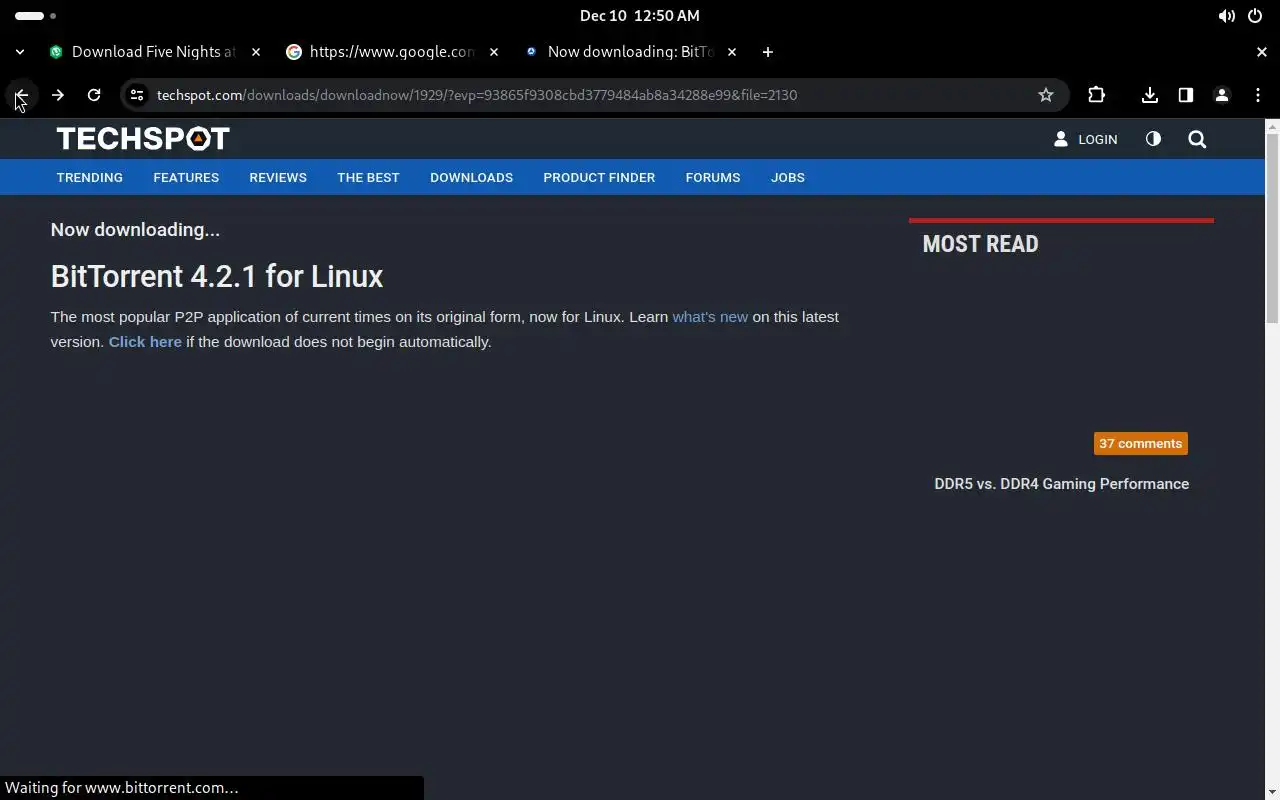View site information icon in address bar
The width and height of the screenshot is (1280, 800).
pyautogui.click(x=137, y=95)
